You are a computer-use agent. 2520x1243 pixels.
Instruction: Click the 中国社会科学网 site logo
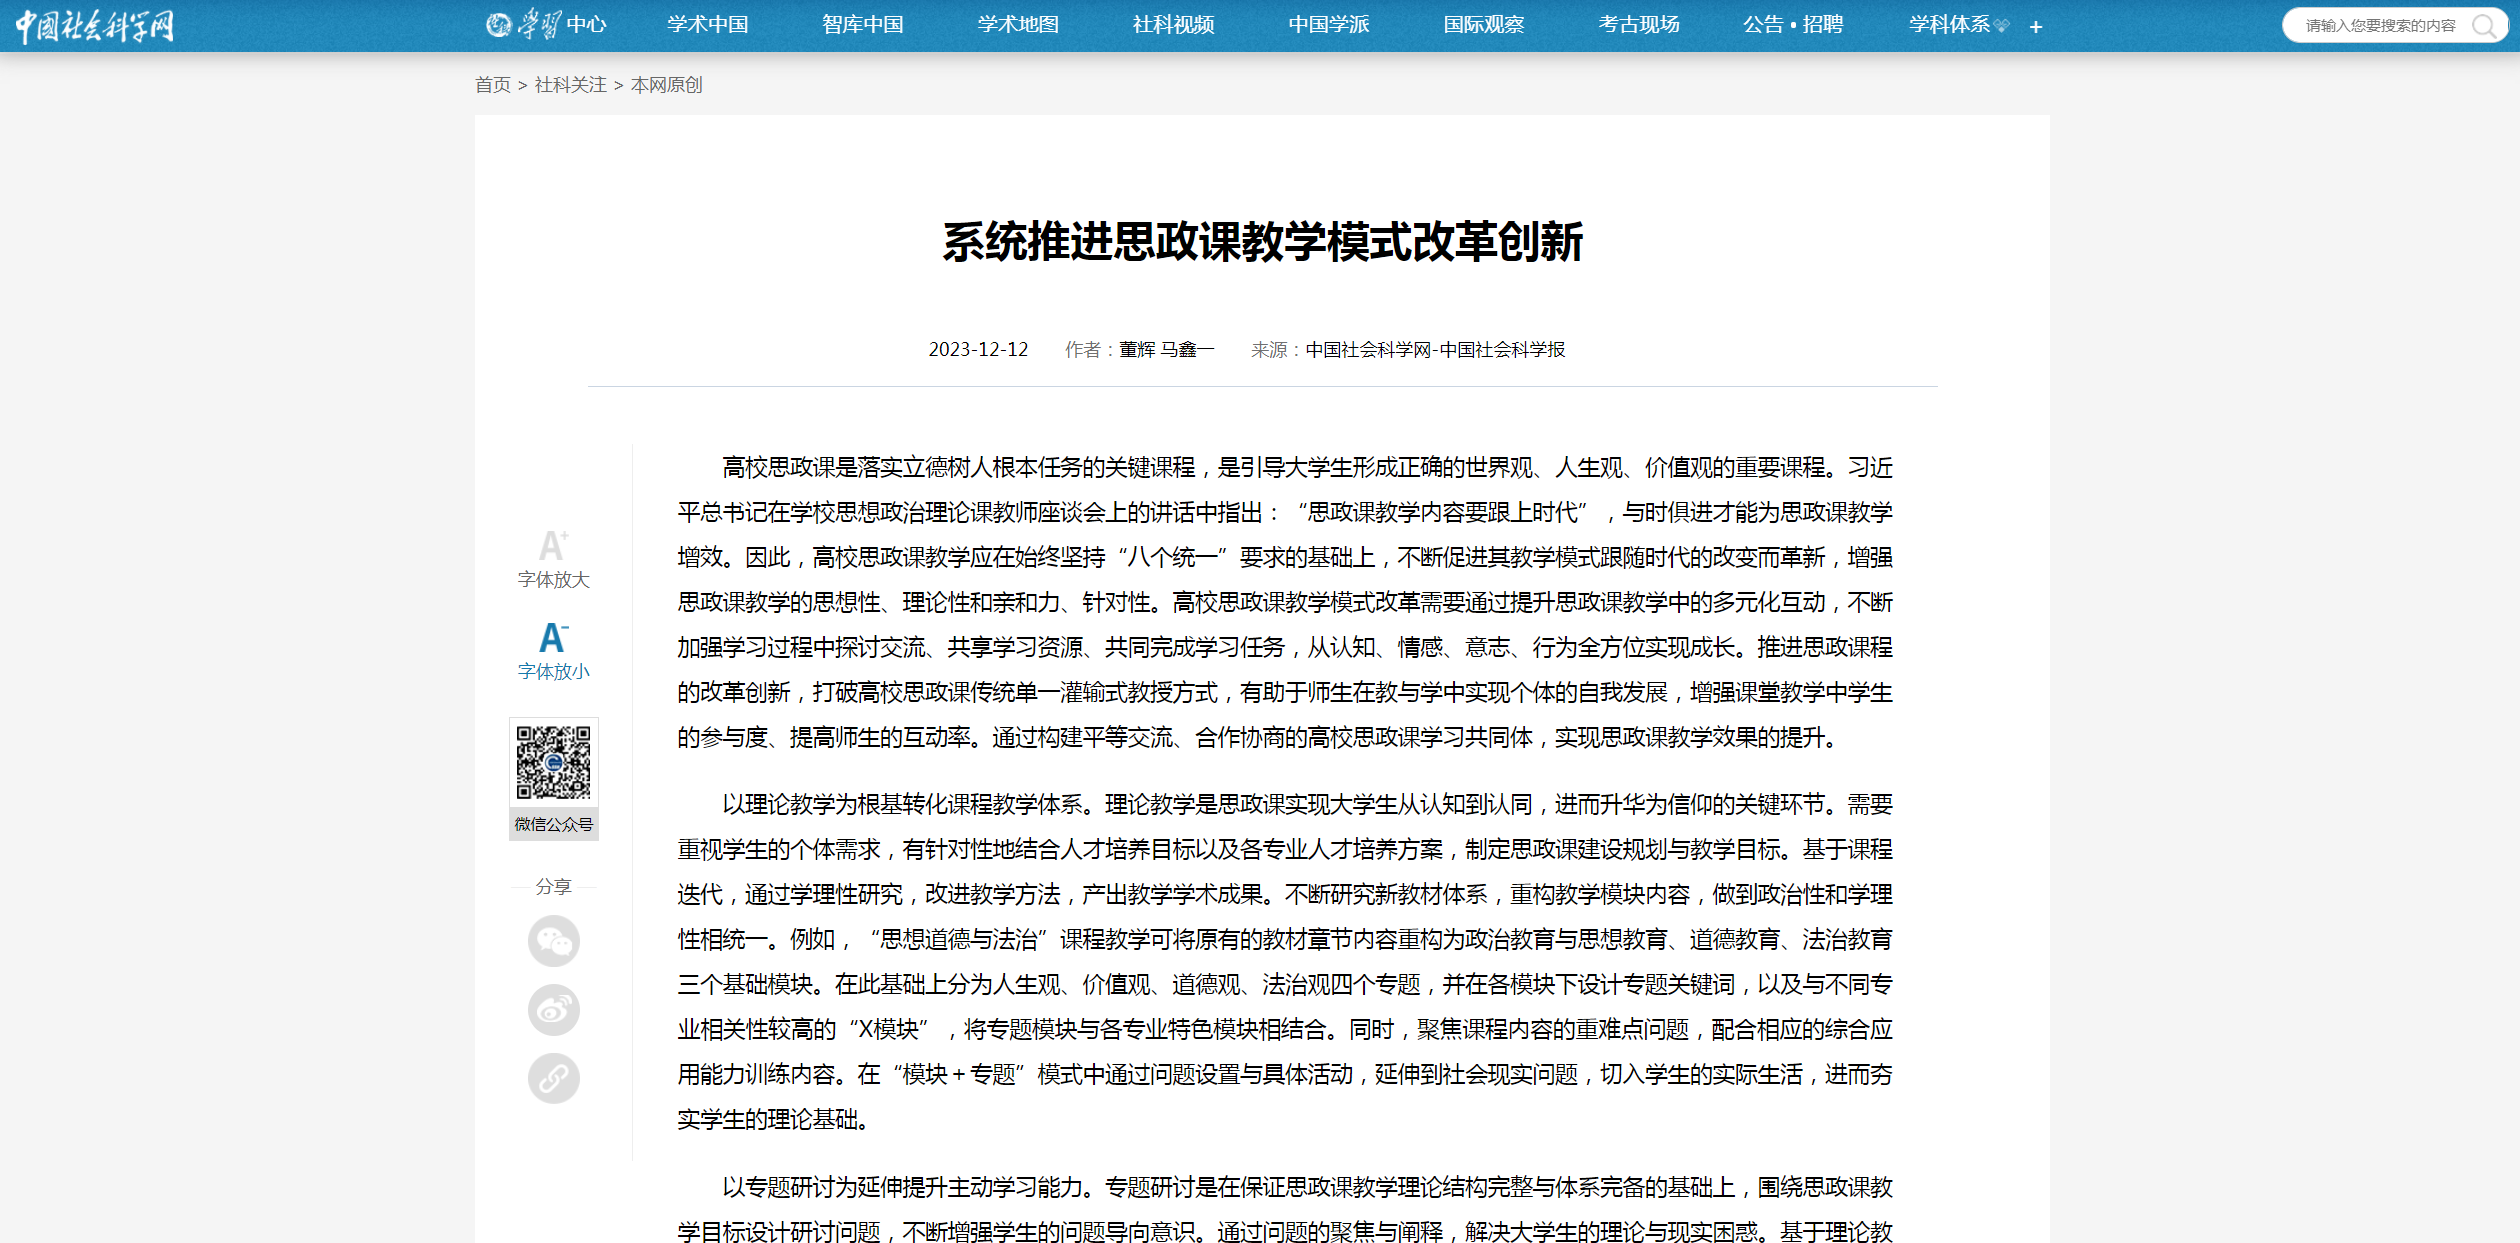pyautogui.click(x=95, y=26)
